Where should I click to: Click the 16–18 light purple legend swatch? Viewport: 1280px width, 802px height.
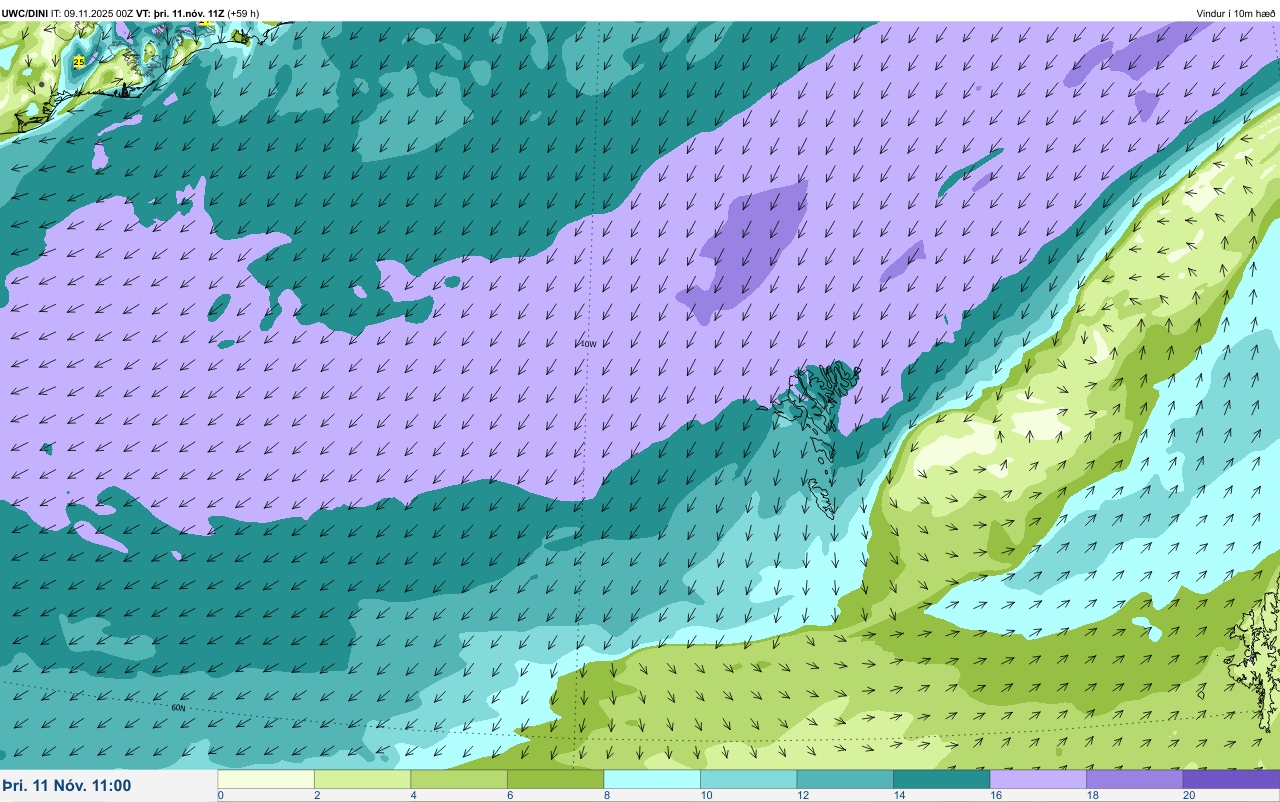point(1038,779)
